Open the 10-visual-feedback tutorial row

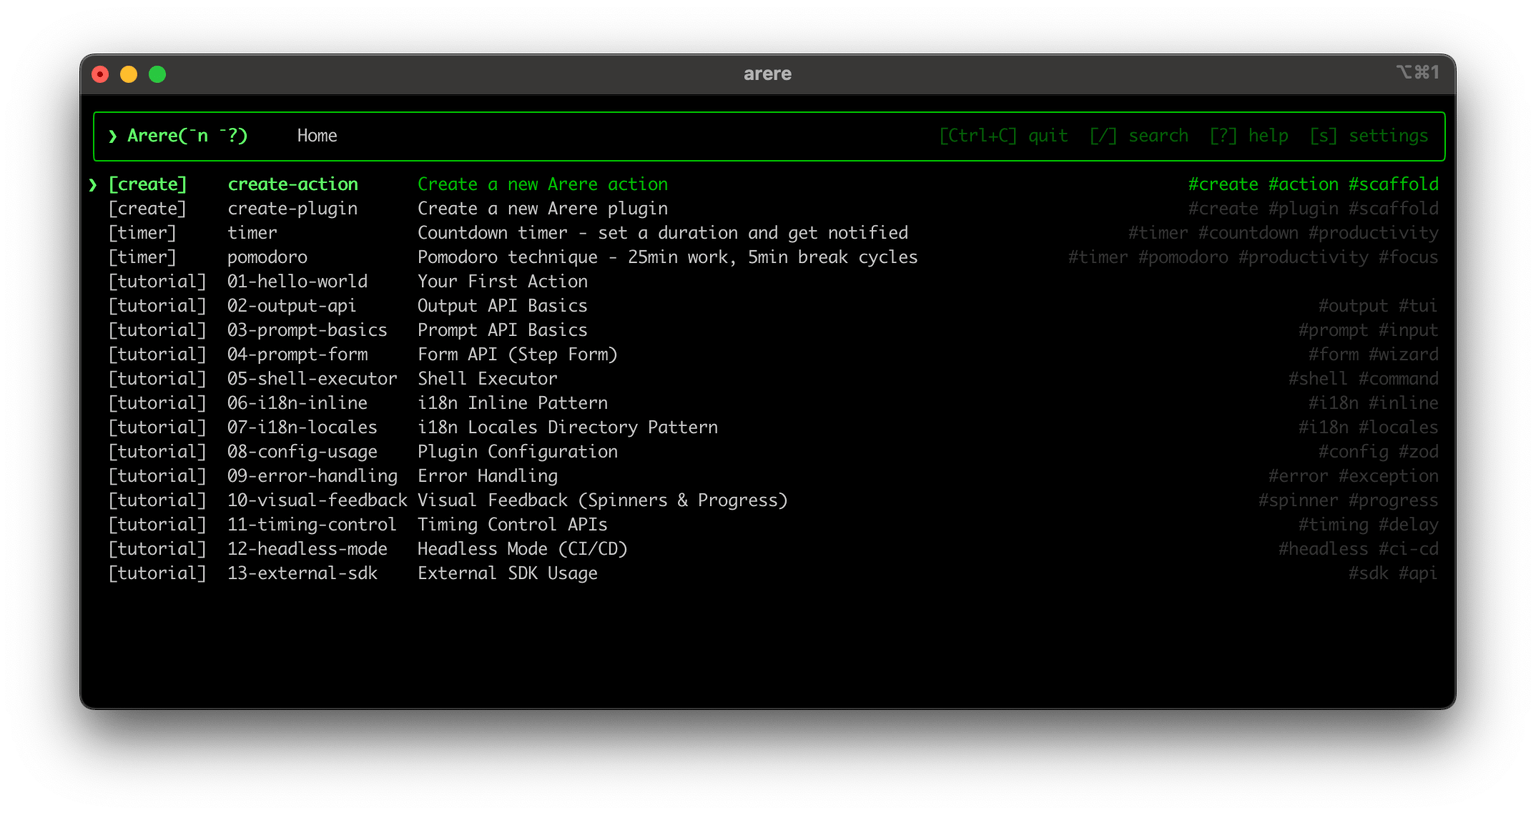(x=317, y=500)
